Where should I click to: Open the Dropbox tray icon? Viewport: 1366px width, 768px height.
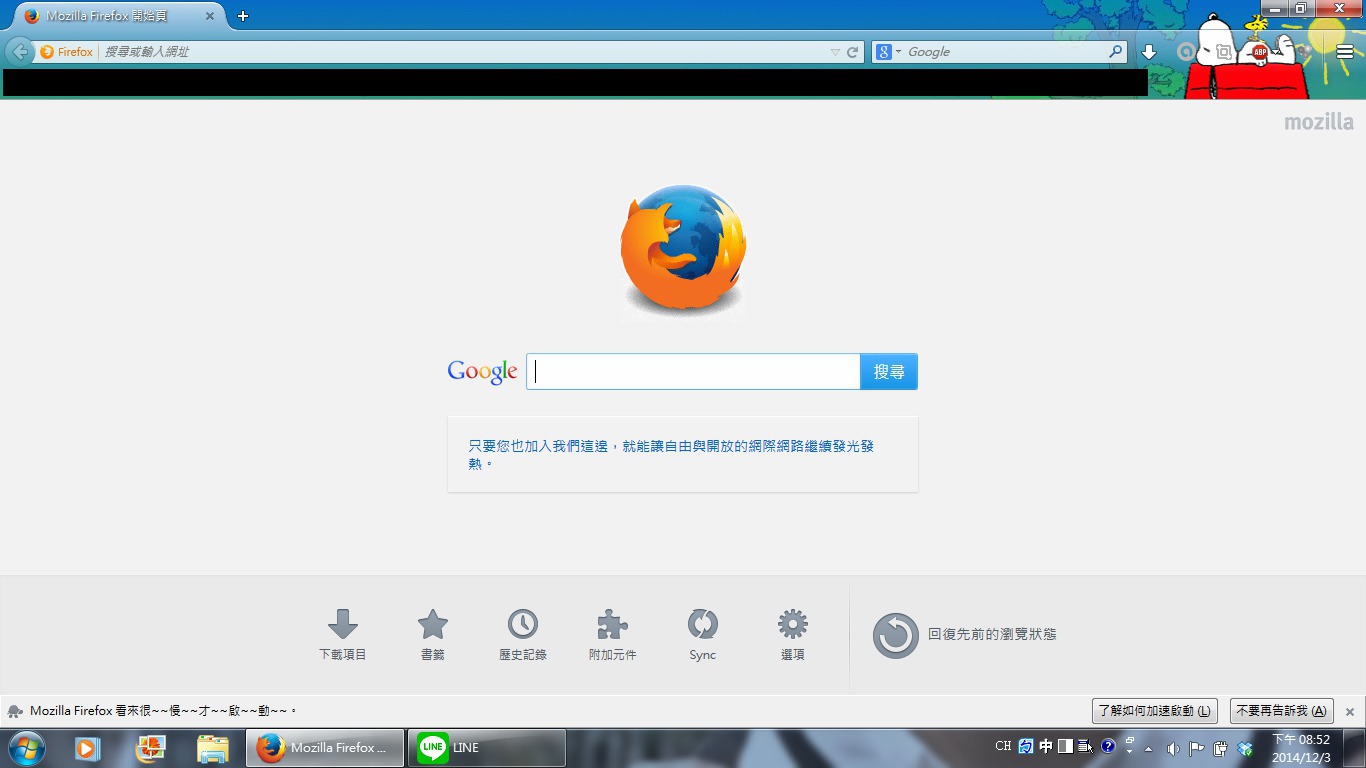click(1245, 748)
